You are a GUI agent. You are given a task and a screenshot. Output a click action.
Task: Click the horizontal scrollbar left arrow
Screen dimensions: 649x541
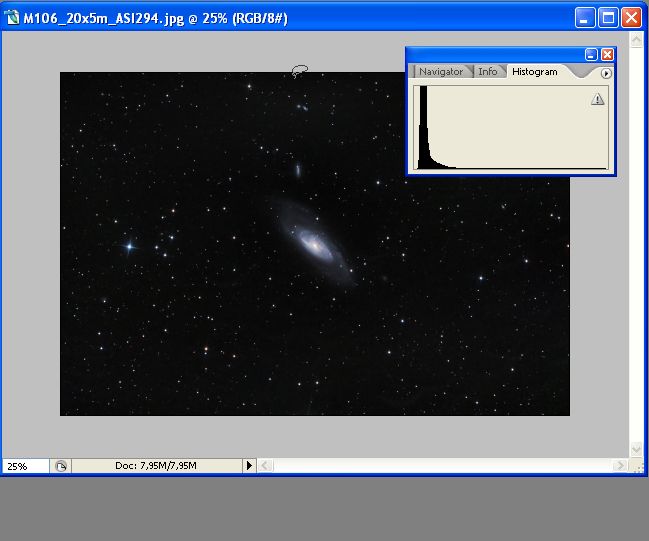click(265, 466)
